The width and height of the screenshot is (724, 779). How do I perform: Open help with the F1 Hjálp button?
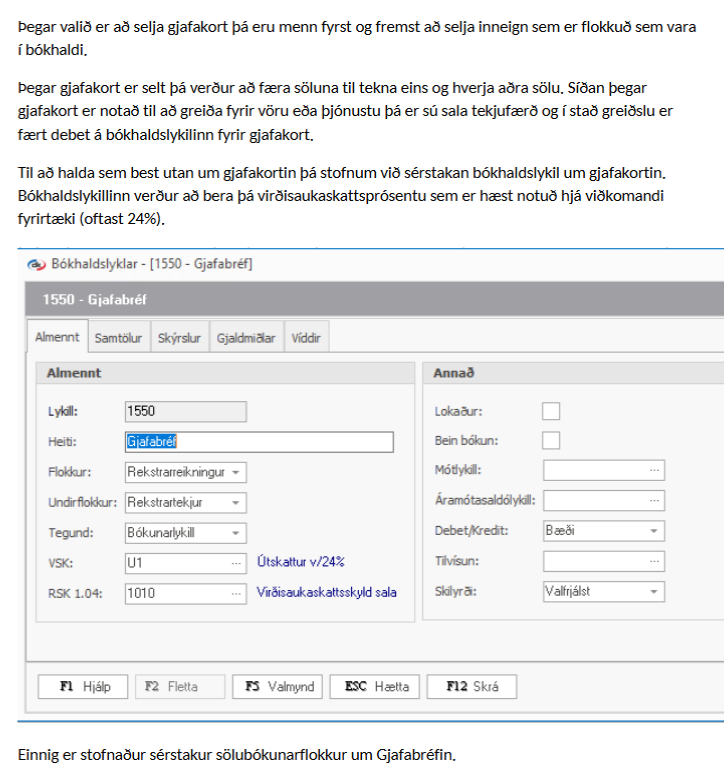click(x=84, y=687)
